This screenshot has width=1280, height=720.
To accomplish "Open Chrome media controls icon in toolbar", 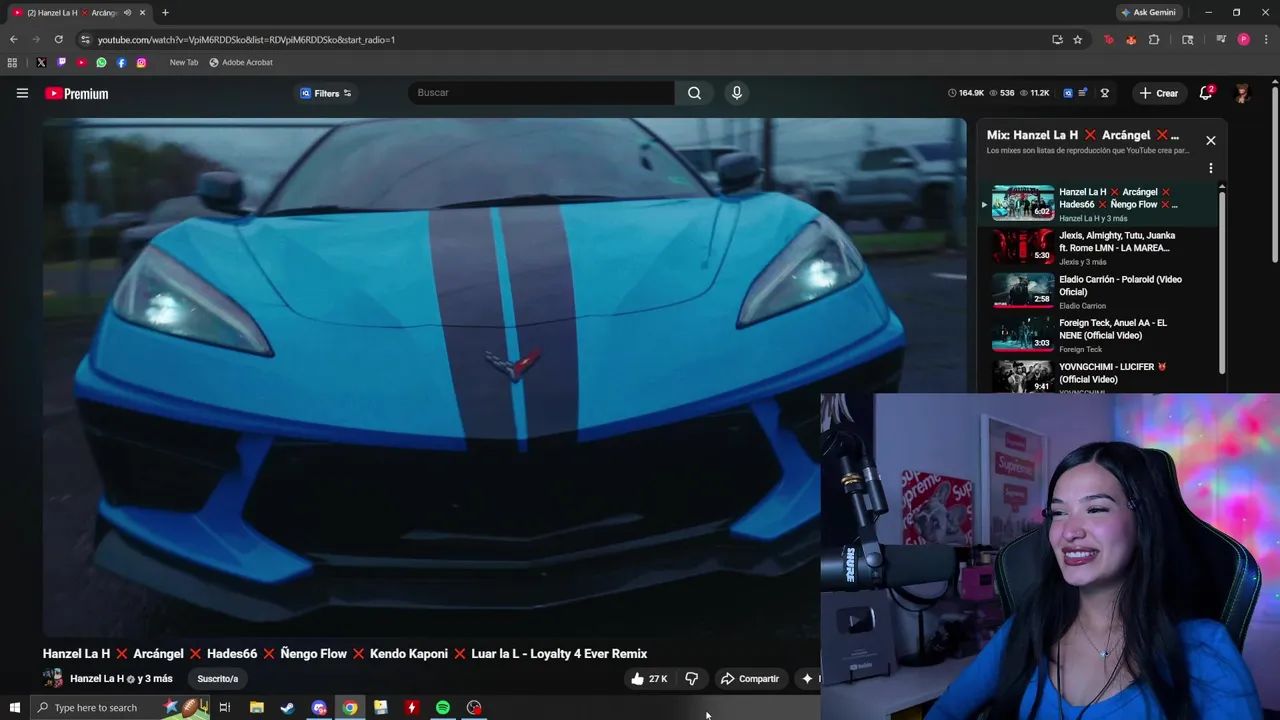I will click(1221, 40).
